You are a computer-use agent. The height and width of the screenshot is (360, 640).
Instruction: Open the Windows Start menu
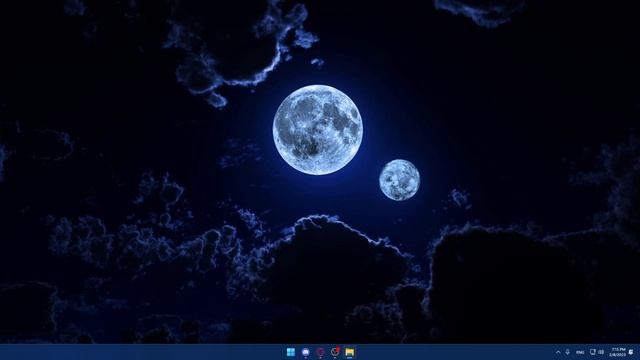(291, 352)
